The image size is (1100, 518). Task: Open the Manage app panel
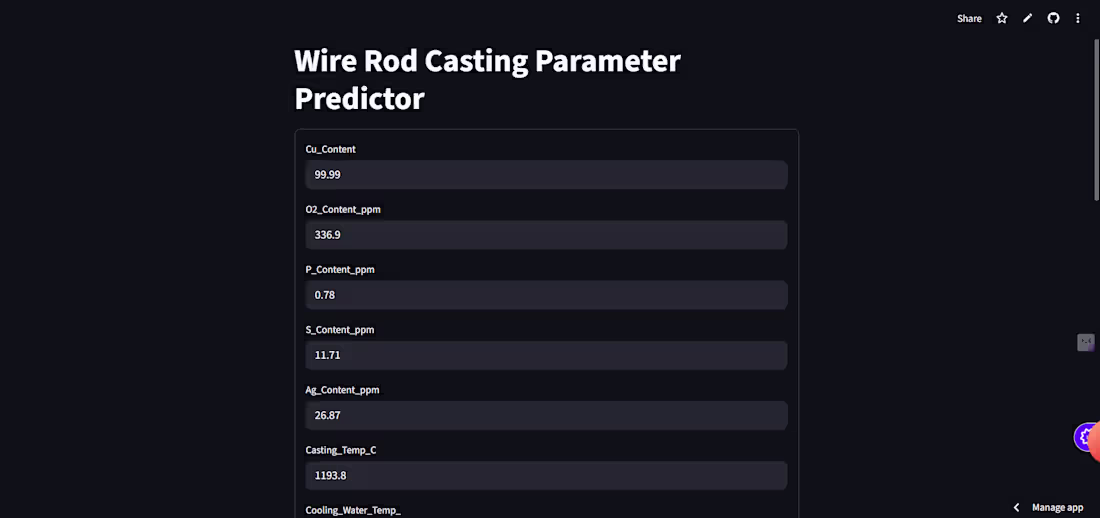(1057, 507)
